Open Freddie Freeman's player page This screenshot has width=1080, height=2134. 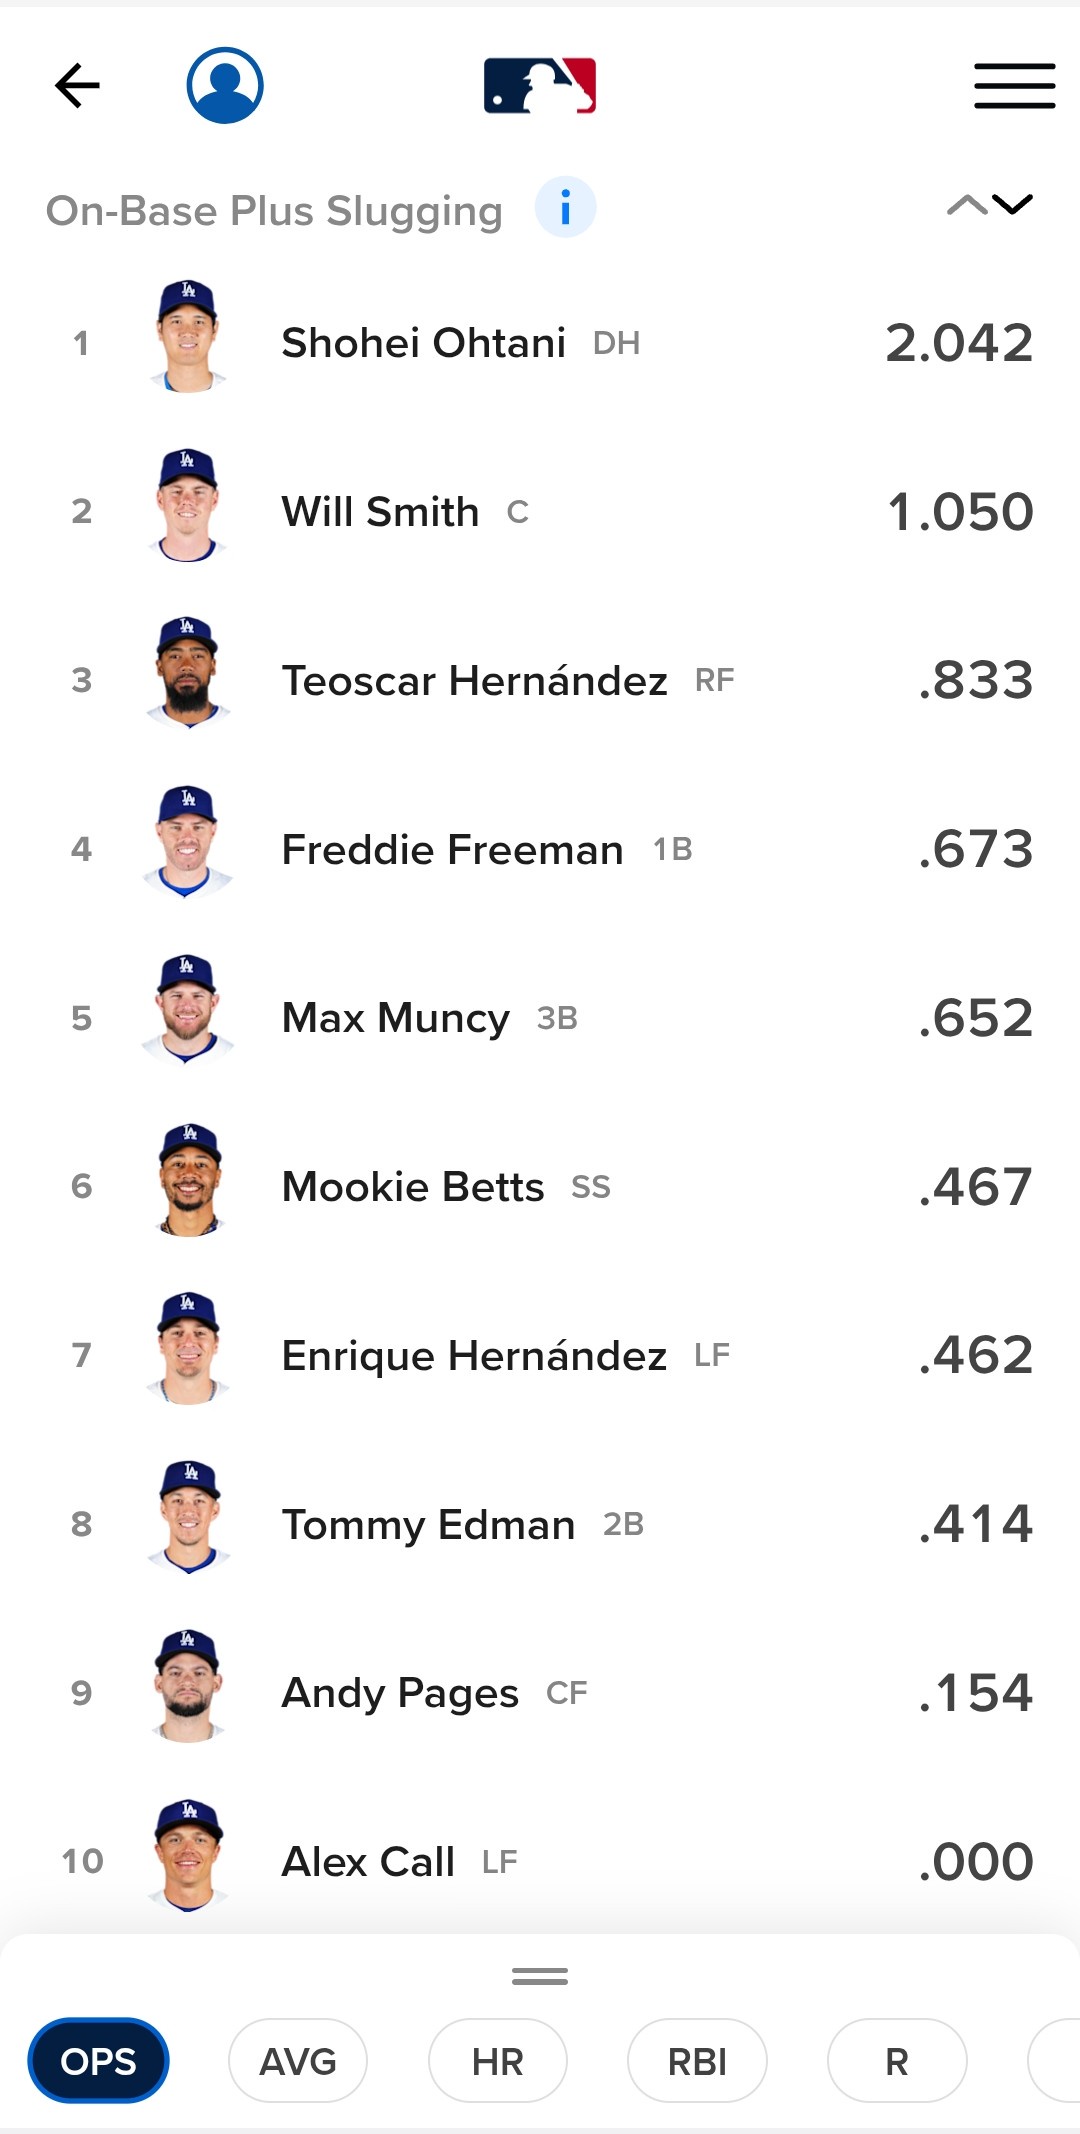click(x=452, y=850)
